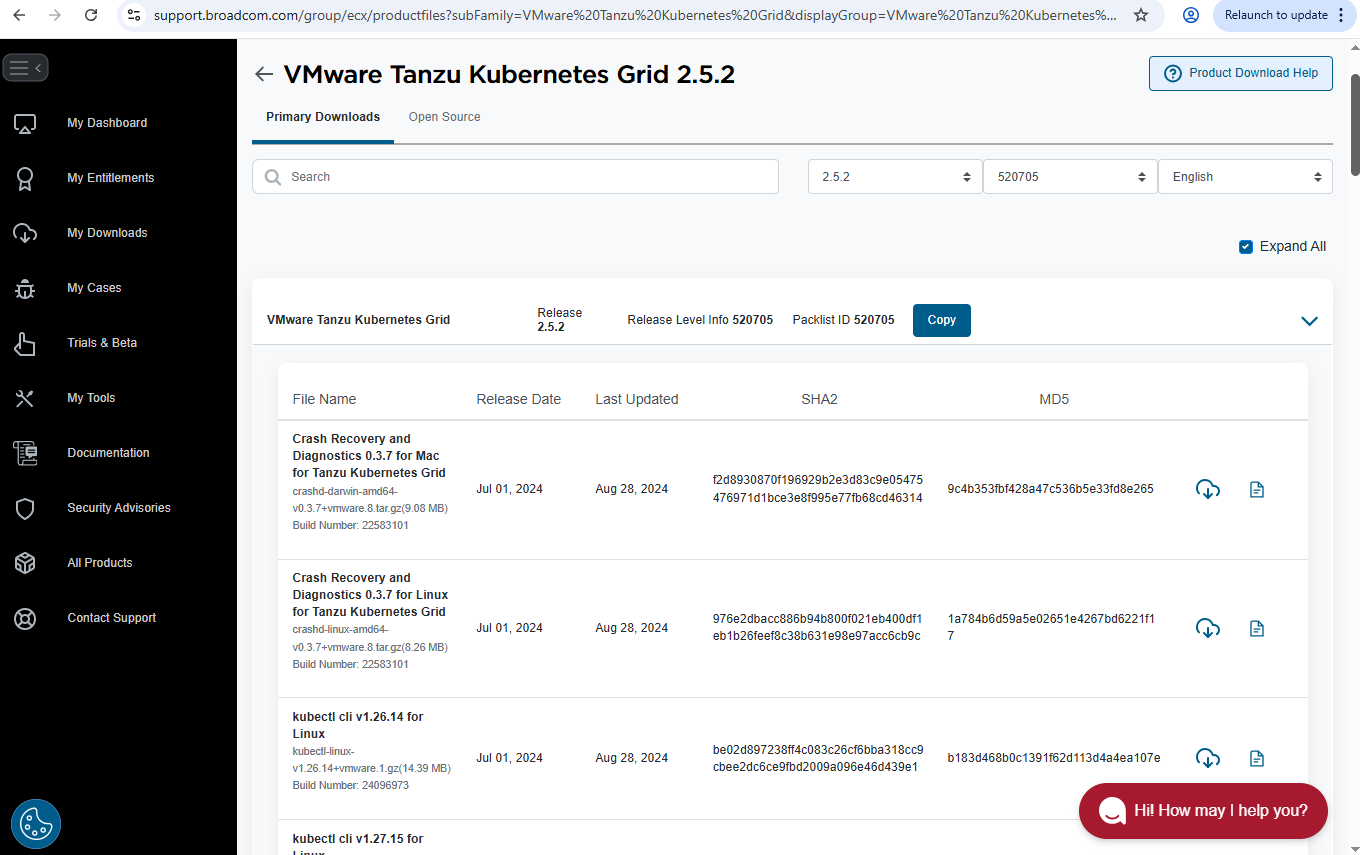
Task: Click the File Name column header
Action: [x=324, y=399]
